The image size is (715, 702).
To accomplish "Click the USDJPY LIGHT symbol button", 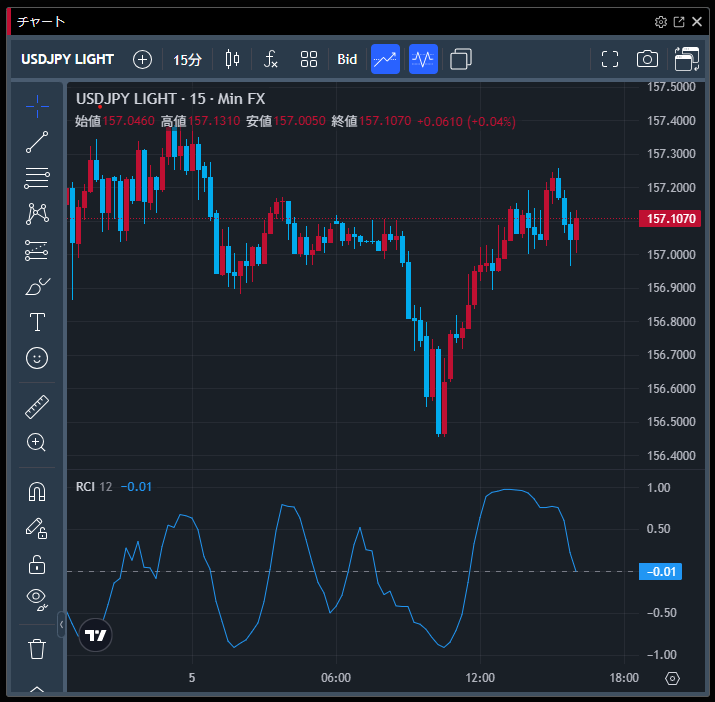I will tap(68, 59).
